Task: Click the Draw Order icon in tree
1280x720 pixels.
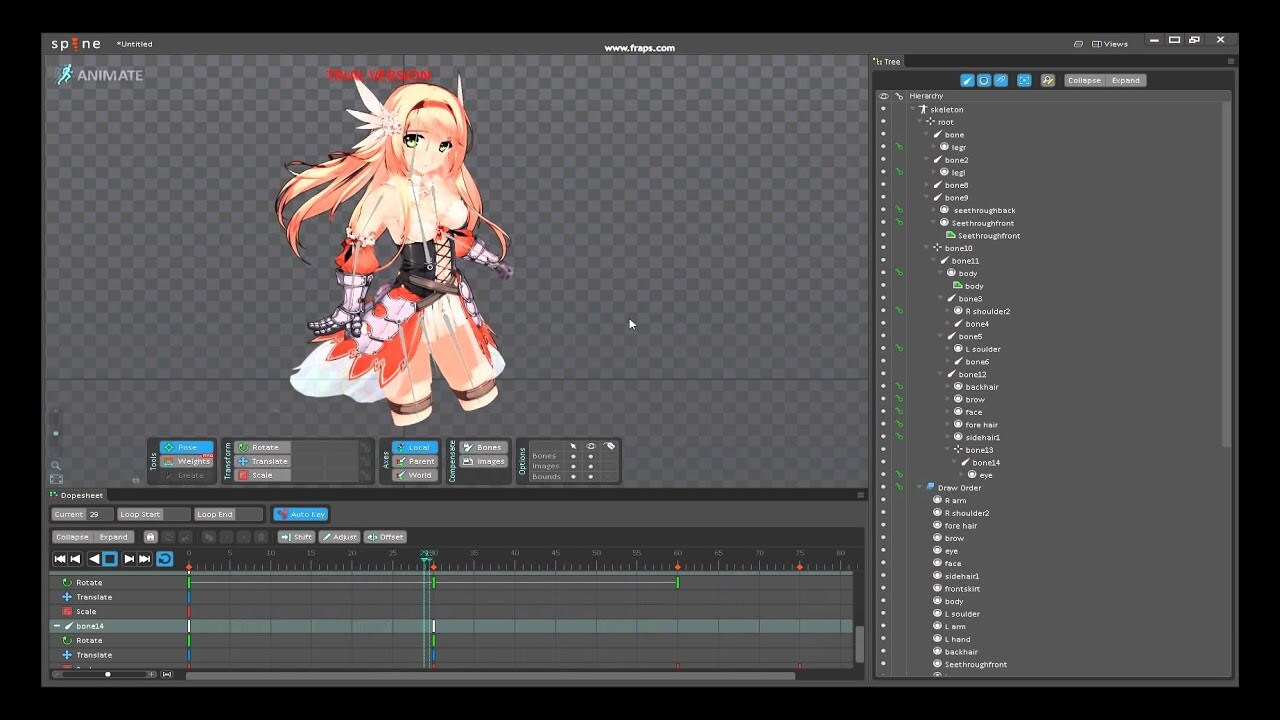Action: tap(930, 488)
